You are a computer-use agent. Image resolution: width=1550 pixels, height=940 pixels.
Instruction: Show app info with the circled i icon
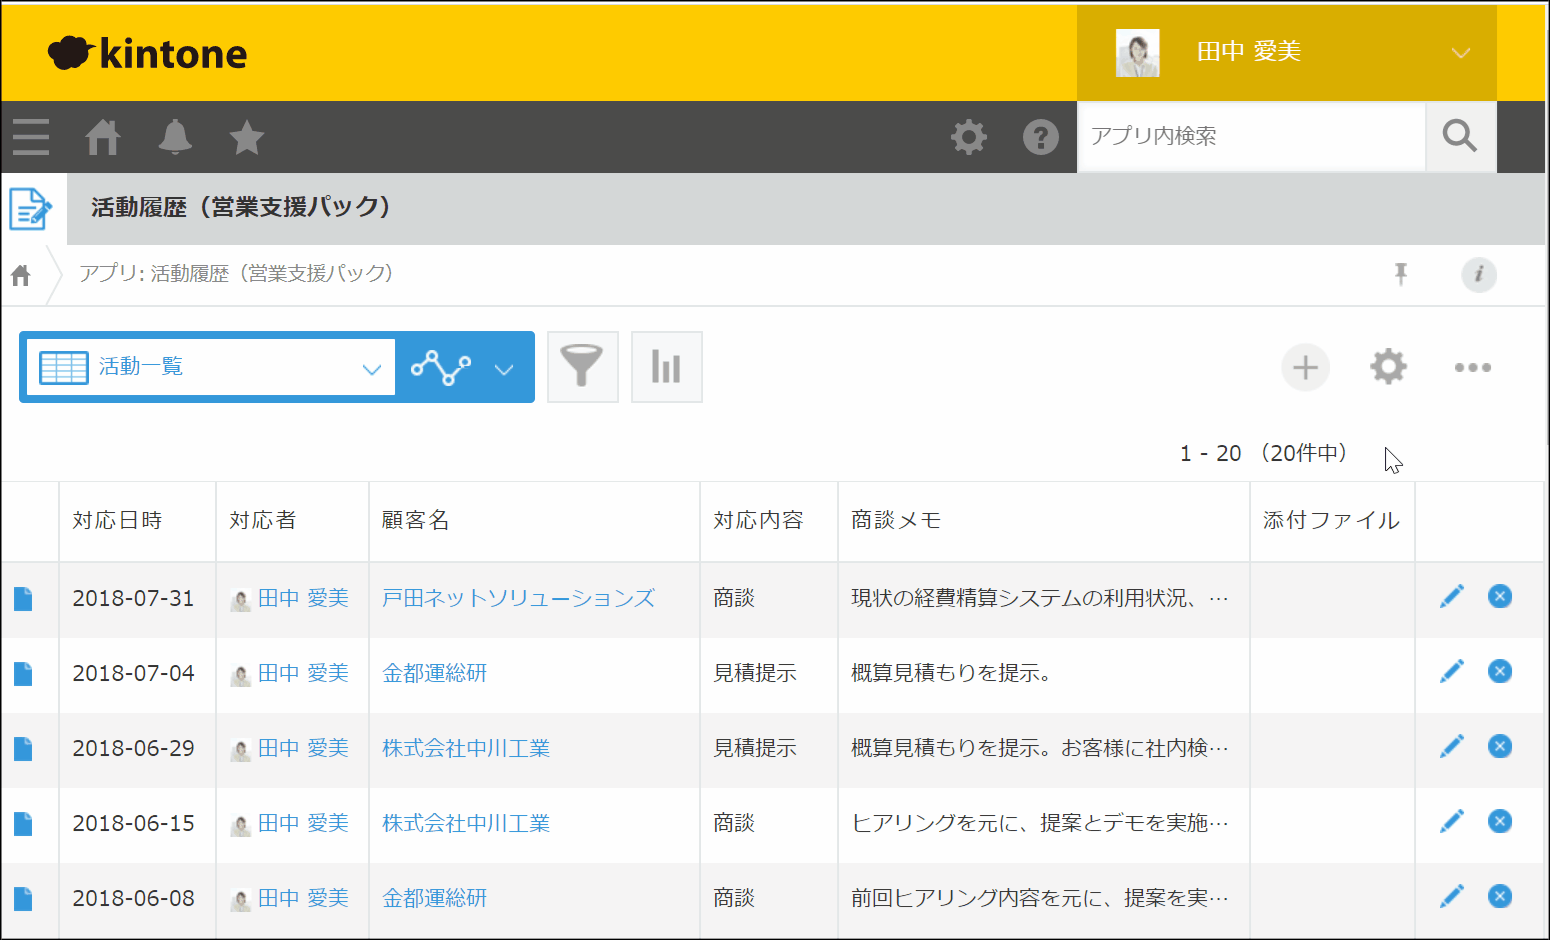pyautogui.click(x=1479, y=274)
